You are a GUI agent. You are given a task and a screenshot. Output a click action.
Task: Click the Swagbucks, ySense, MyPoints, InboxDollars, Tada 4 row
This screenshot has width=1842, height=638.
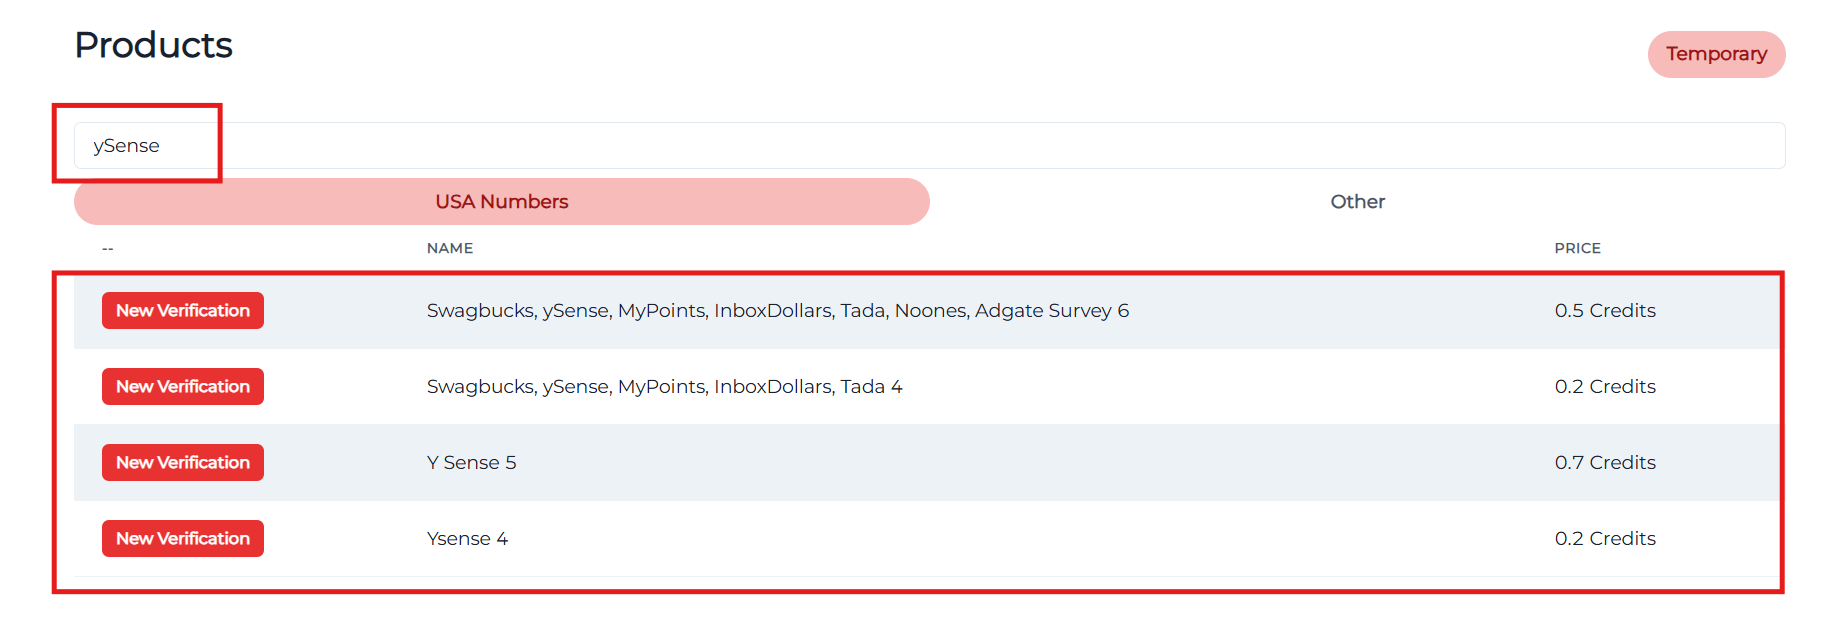[x=663, y=386]
